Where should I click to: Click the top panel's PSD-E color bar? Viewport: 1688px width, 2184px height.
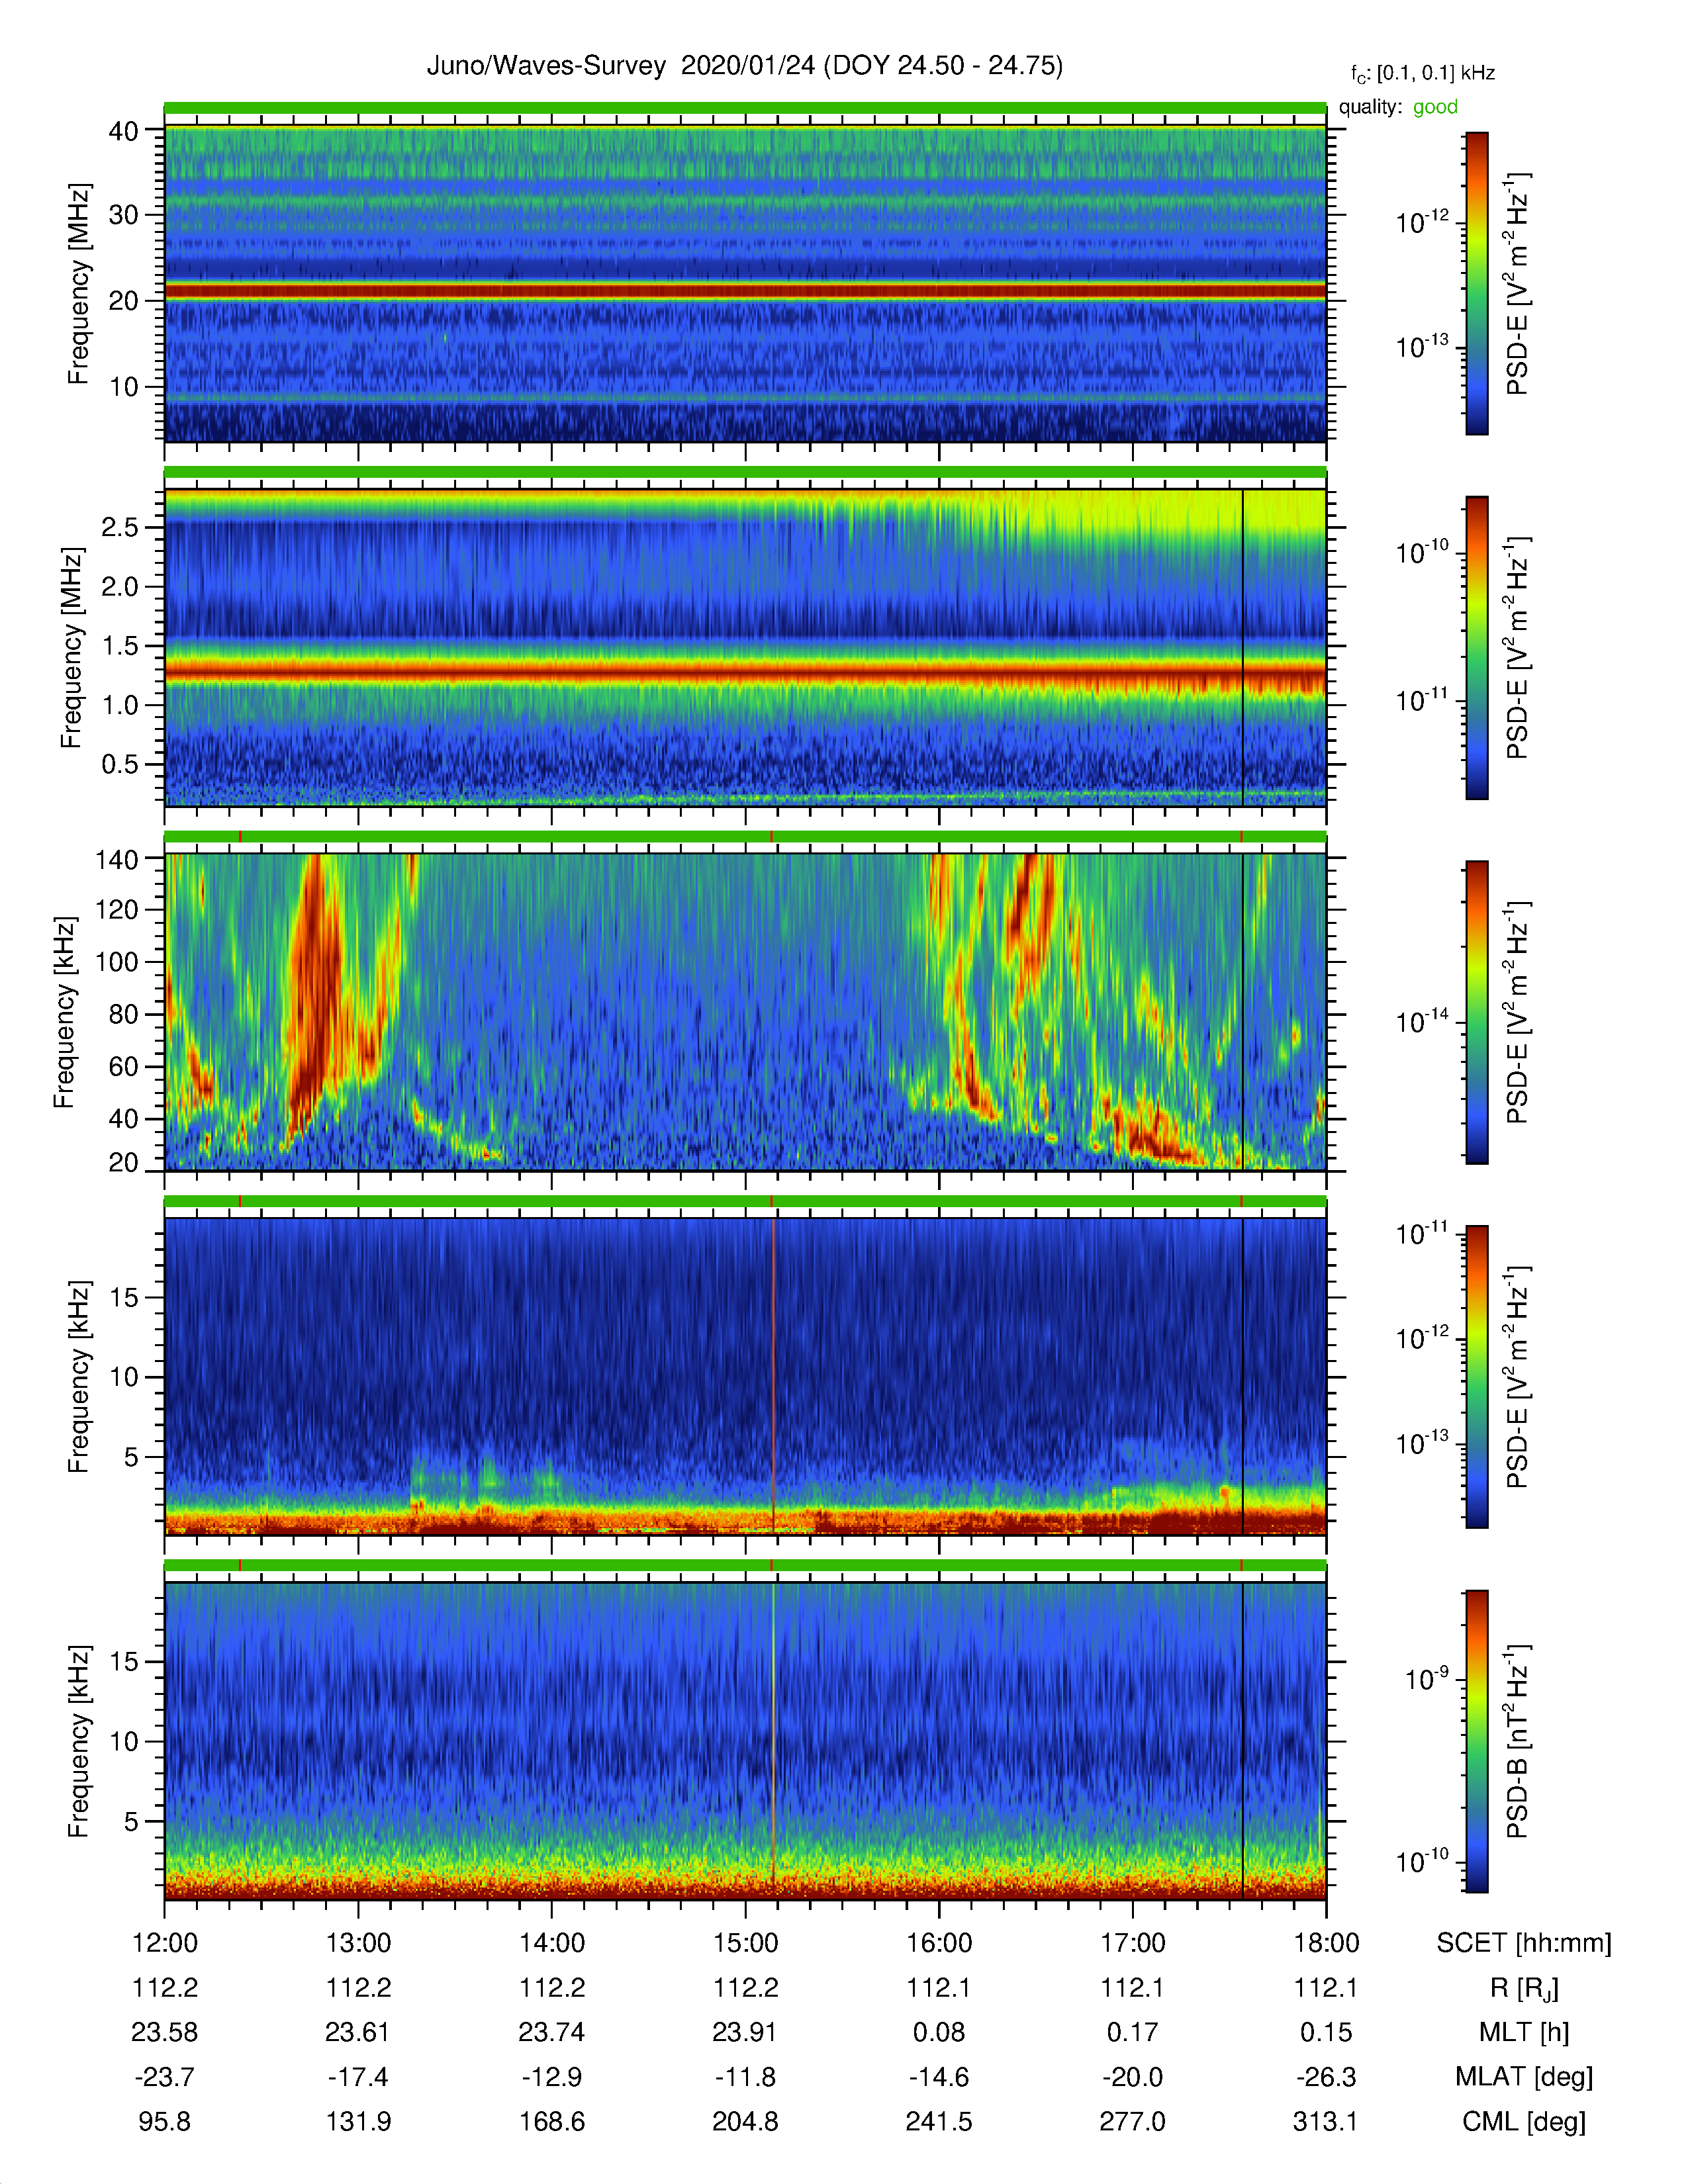click(x=1476, y=283)
